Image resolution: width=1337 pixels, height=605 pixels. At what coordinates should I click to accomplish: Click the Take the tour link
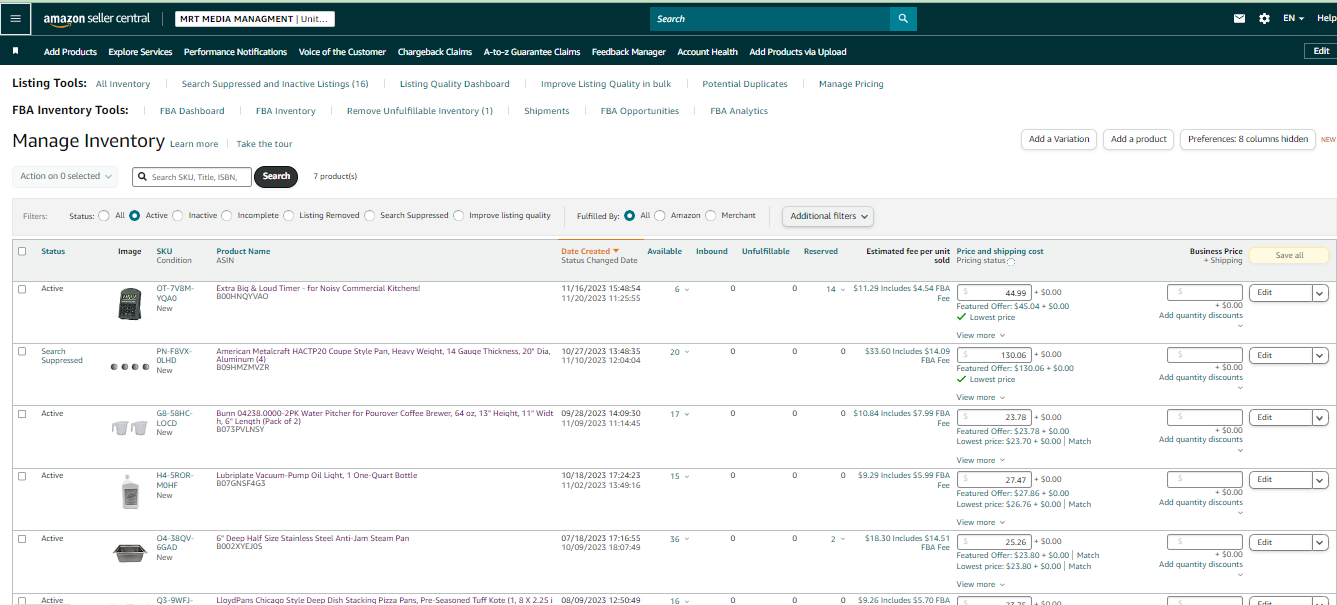coord(265,144)
